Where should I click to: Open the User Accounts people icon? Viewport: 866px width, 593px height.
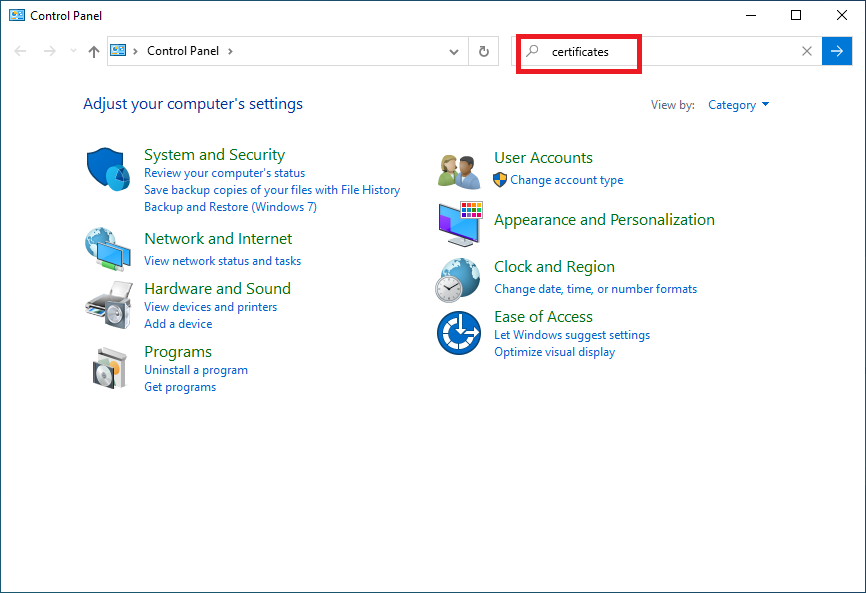458,172
